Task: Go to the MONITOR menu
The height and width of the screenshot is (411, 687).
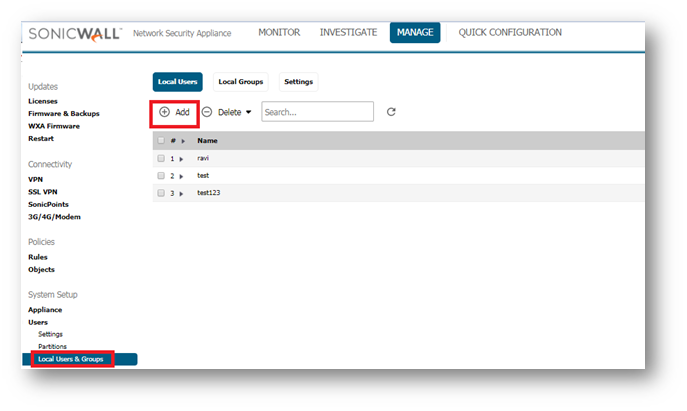Action: (x=279, y=33)
